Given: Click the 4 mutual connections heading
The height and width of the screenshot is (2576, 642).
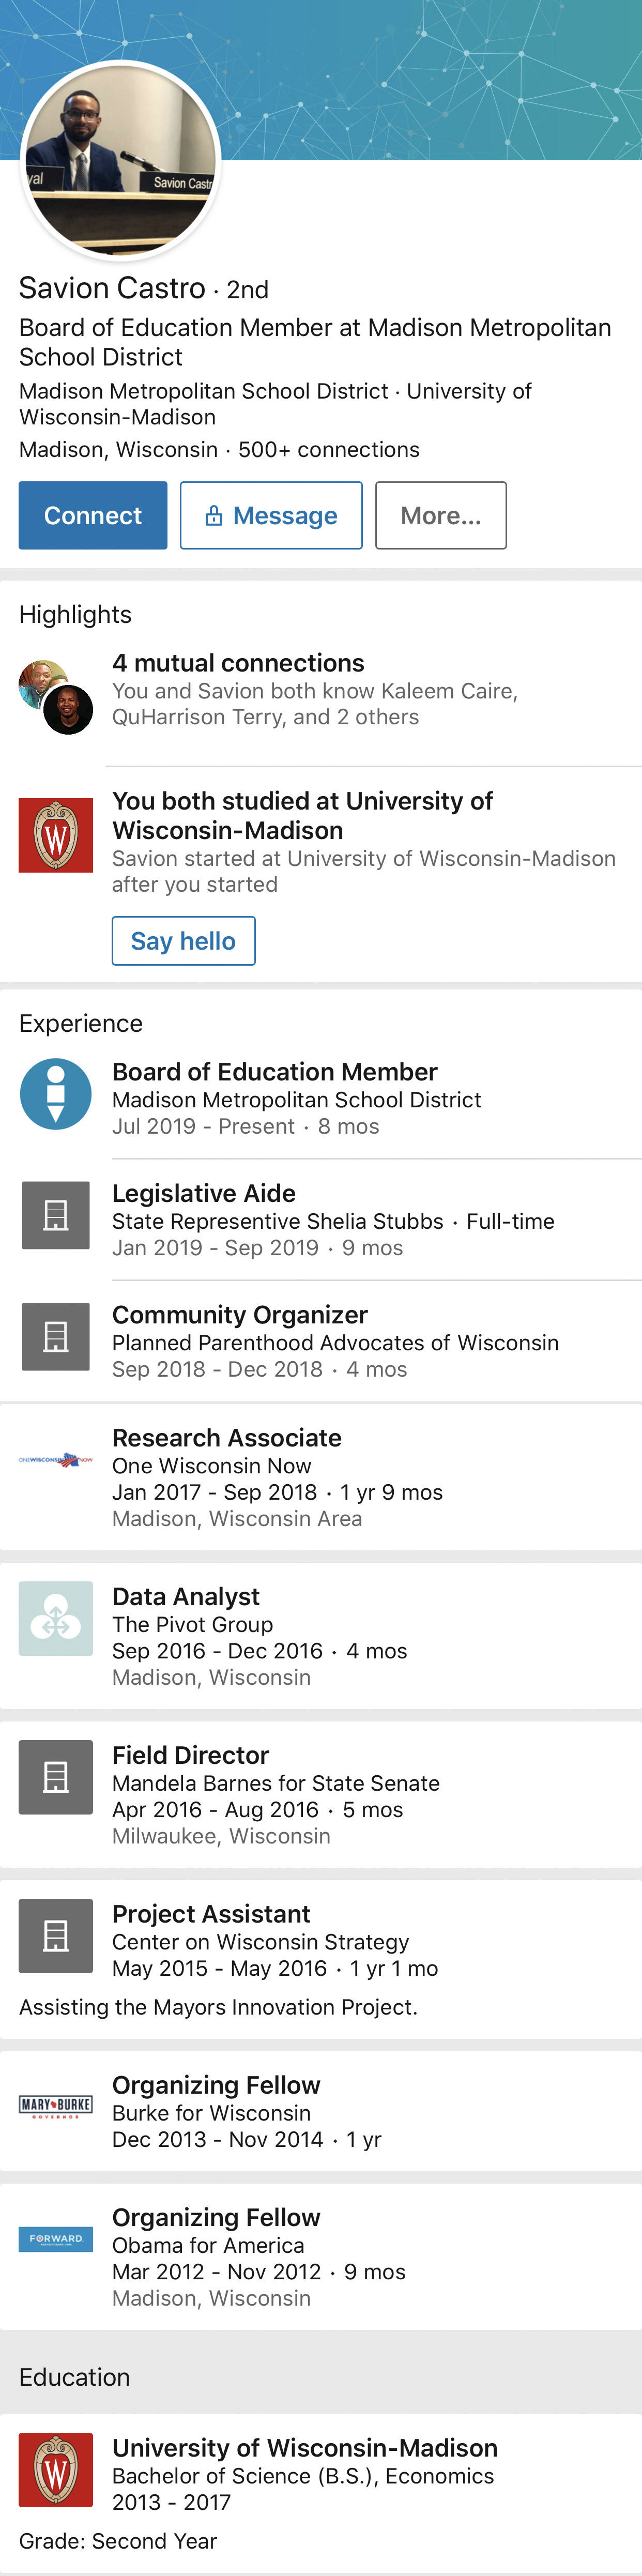Looking at the screenshot, I should [x=238, y=663].
